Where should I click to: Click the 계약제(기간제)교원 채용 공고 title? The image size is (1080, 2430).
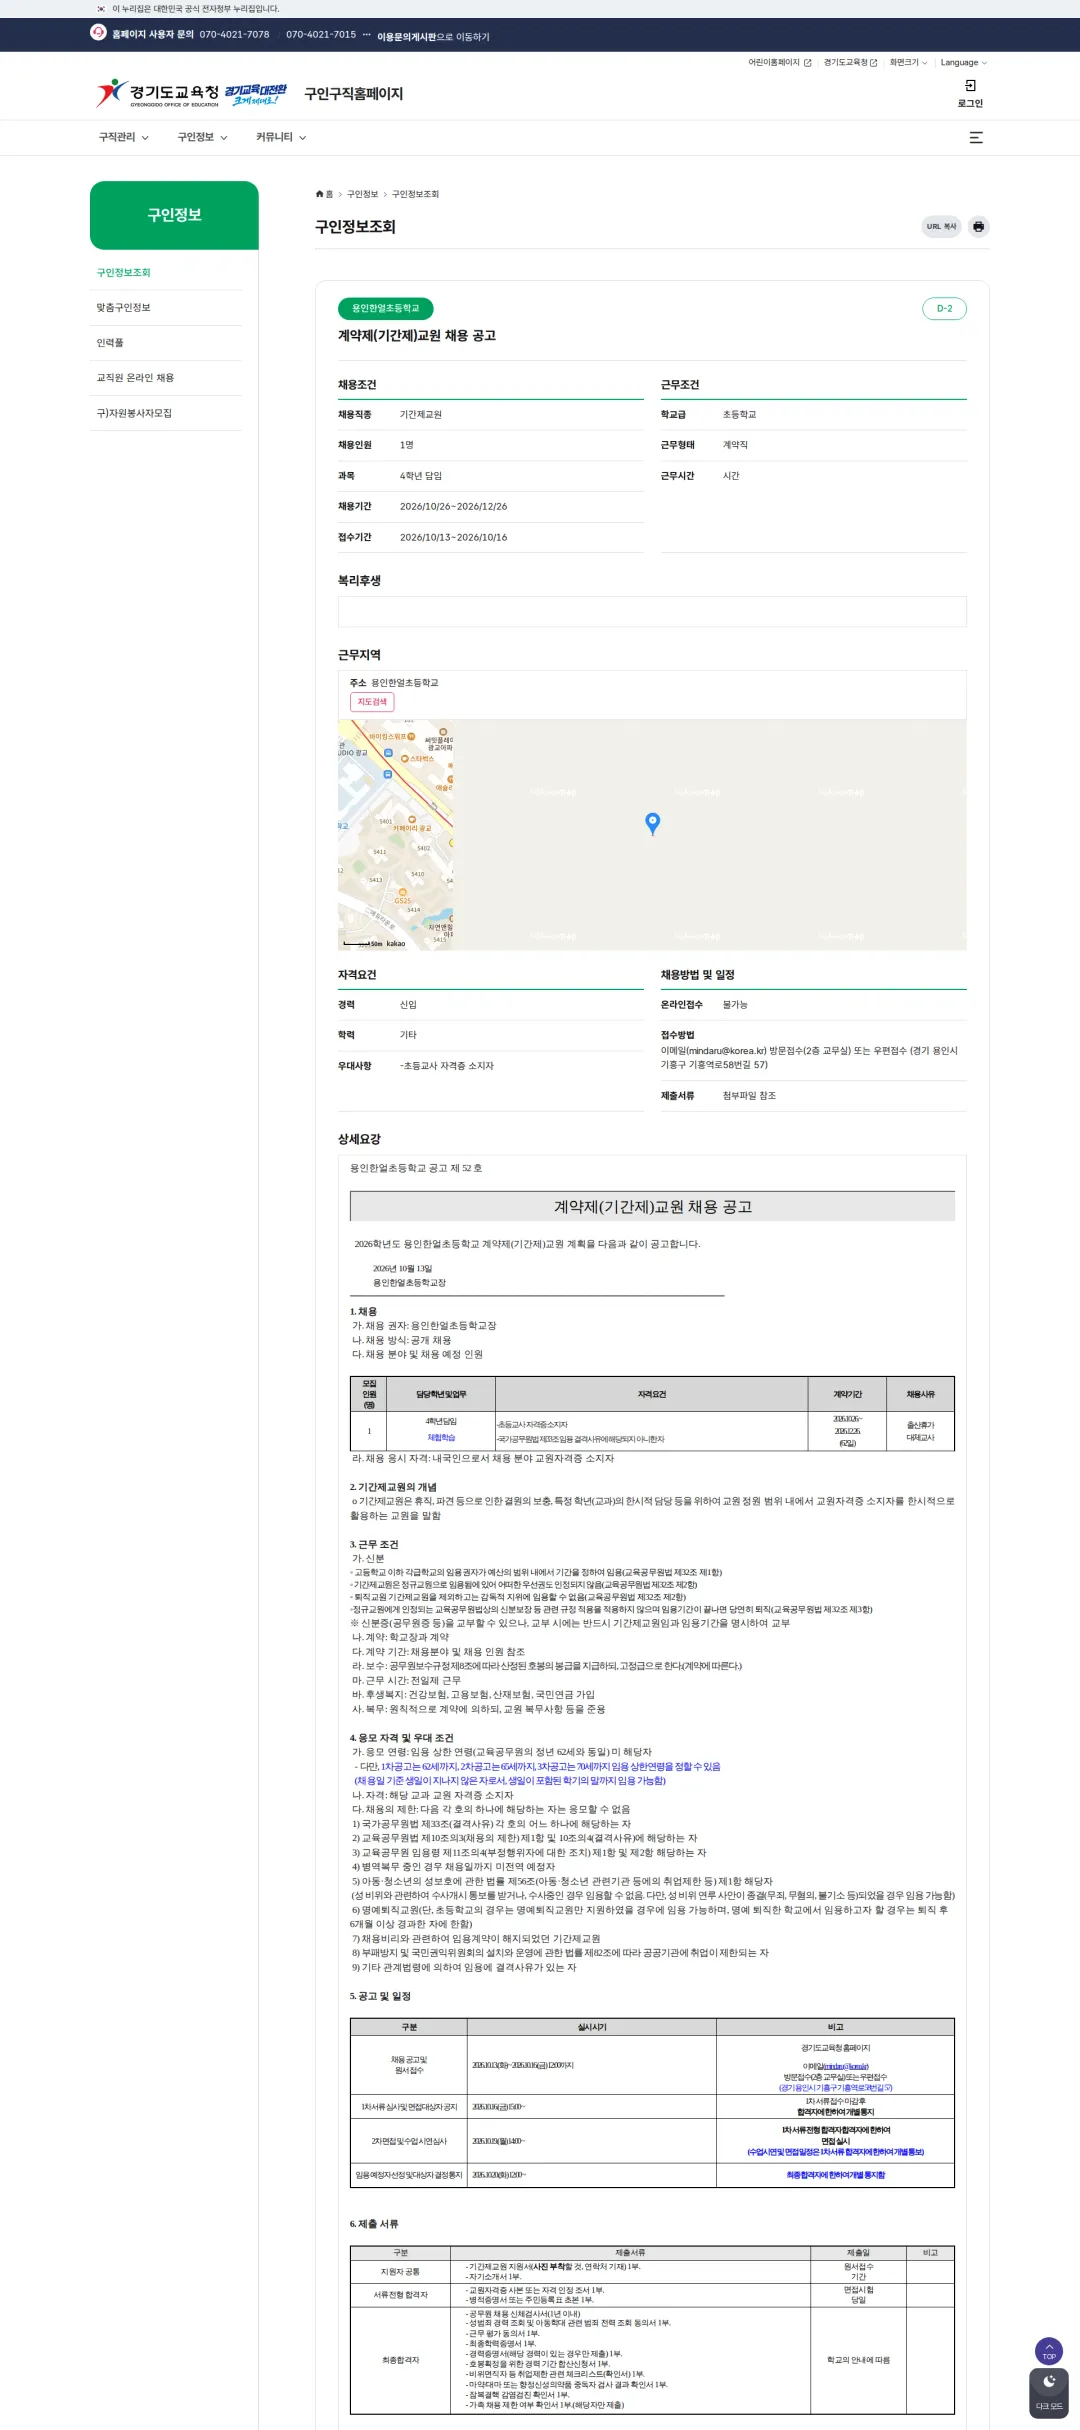click(x=417, y=336)
